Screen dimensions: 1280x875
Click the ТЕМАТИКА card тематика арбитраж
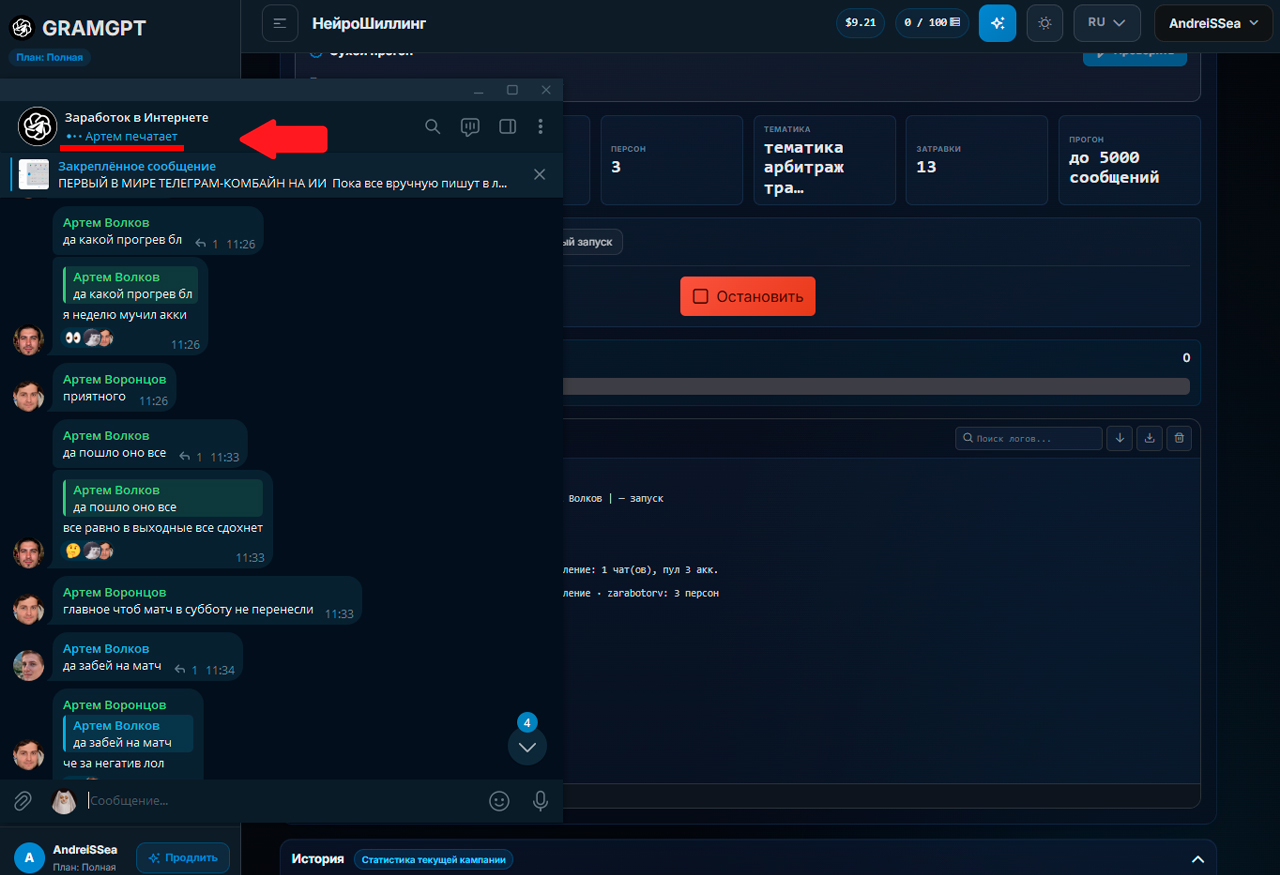point(824,160)
